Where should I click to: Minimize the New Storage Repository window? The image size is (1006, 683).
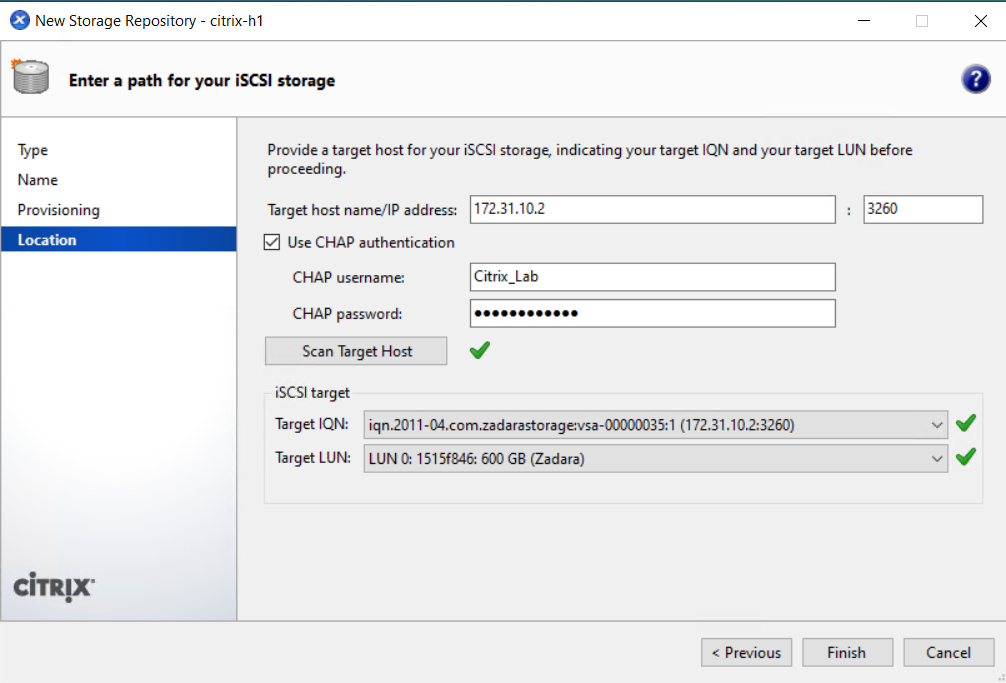click(x=864, y=21)
